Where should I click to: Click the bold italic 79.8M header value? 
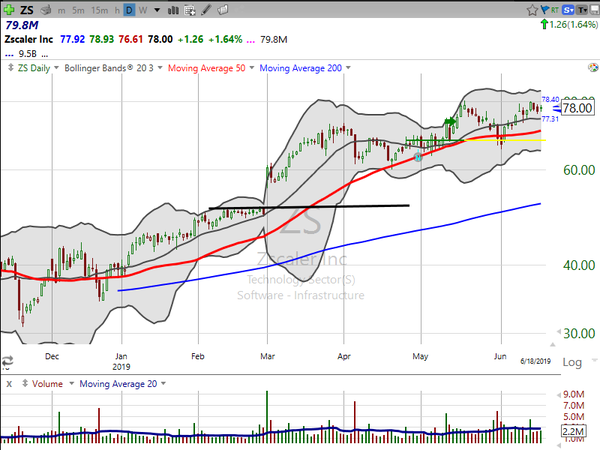[22, 25]
